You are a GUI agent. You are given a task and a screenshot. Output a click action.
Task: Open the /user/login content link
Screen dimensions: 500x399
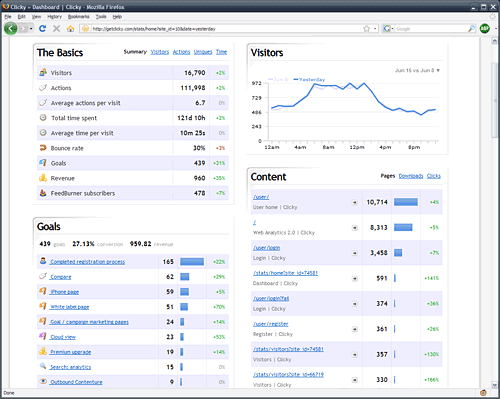point(266,248)
